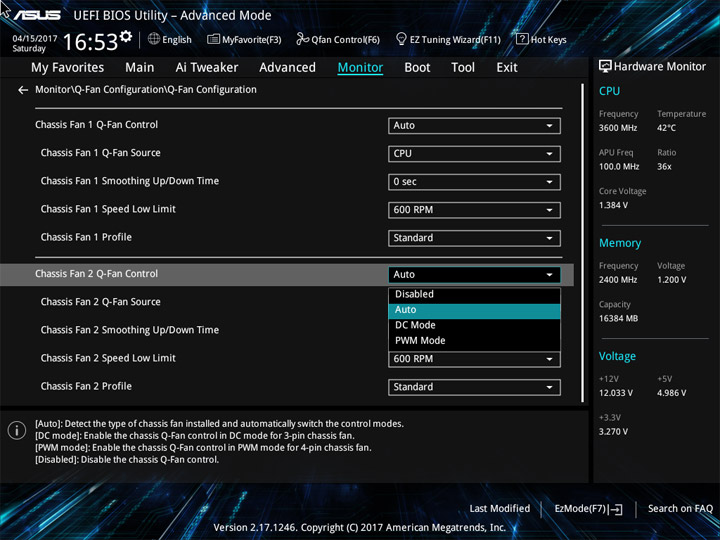Click Chassis Fan 2 Smoothing Up/Down Time label
Image resolution: width=720 pixels, height=540 pixels.
tap(129, 330)
